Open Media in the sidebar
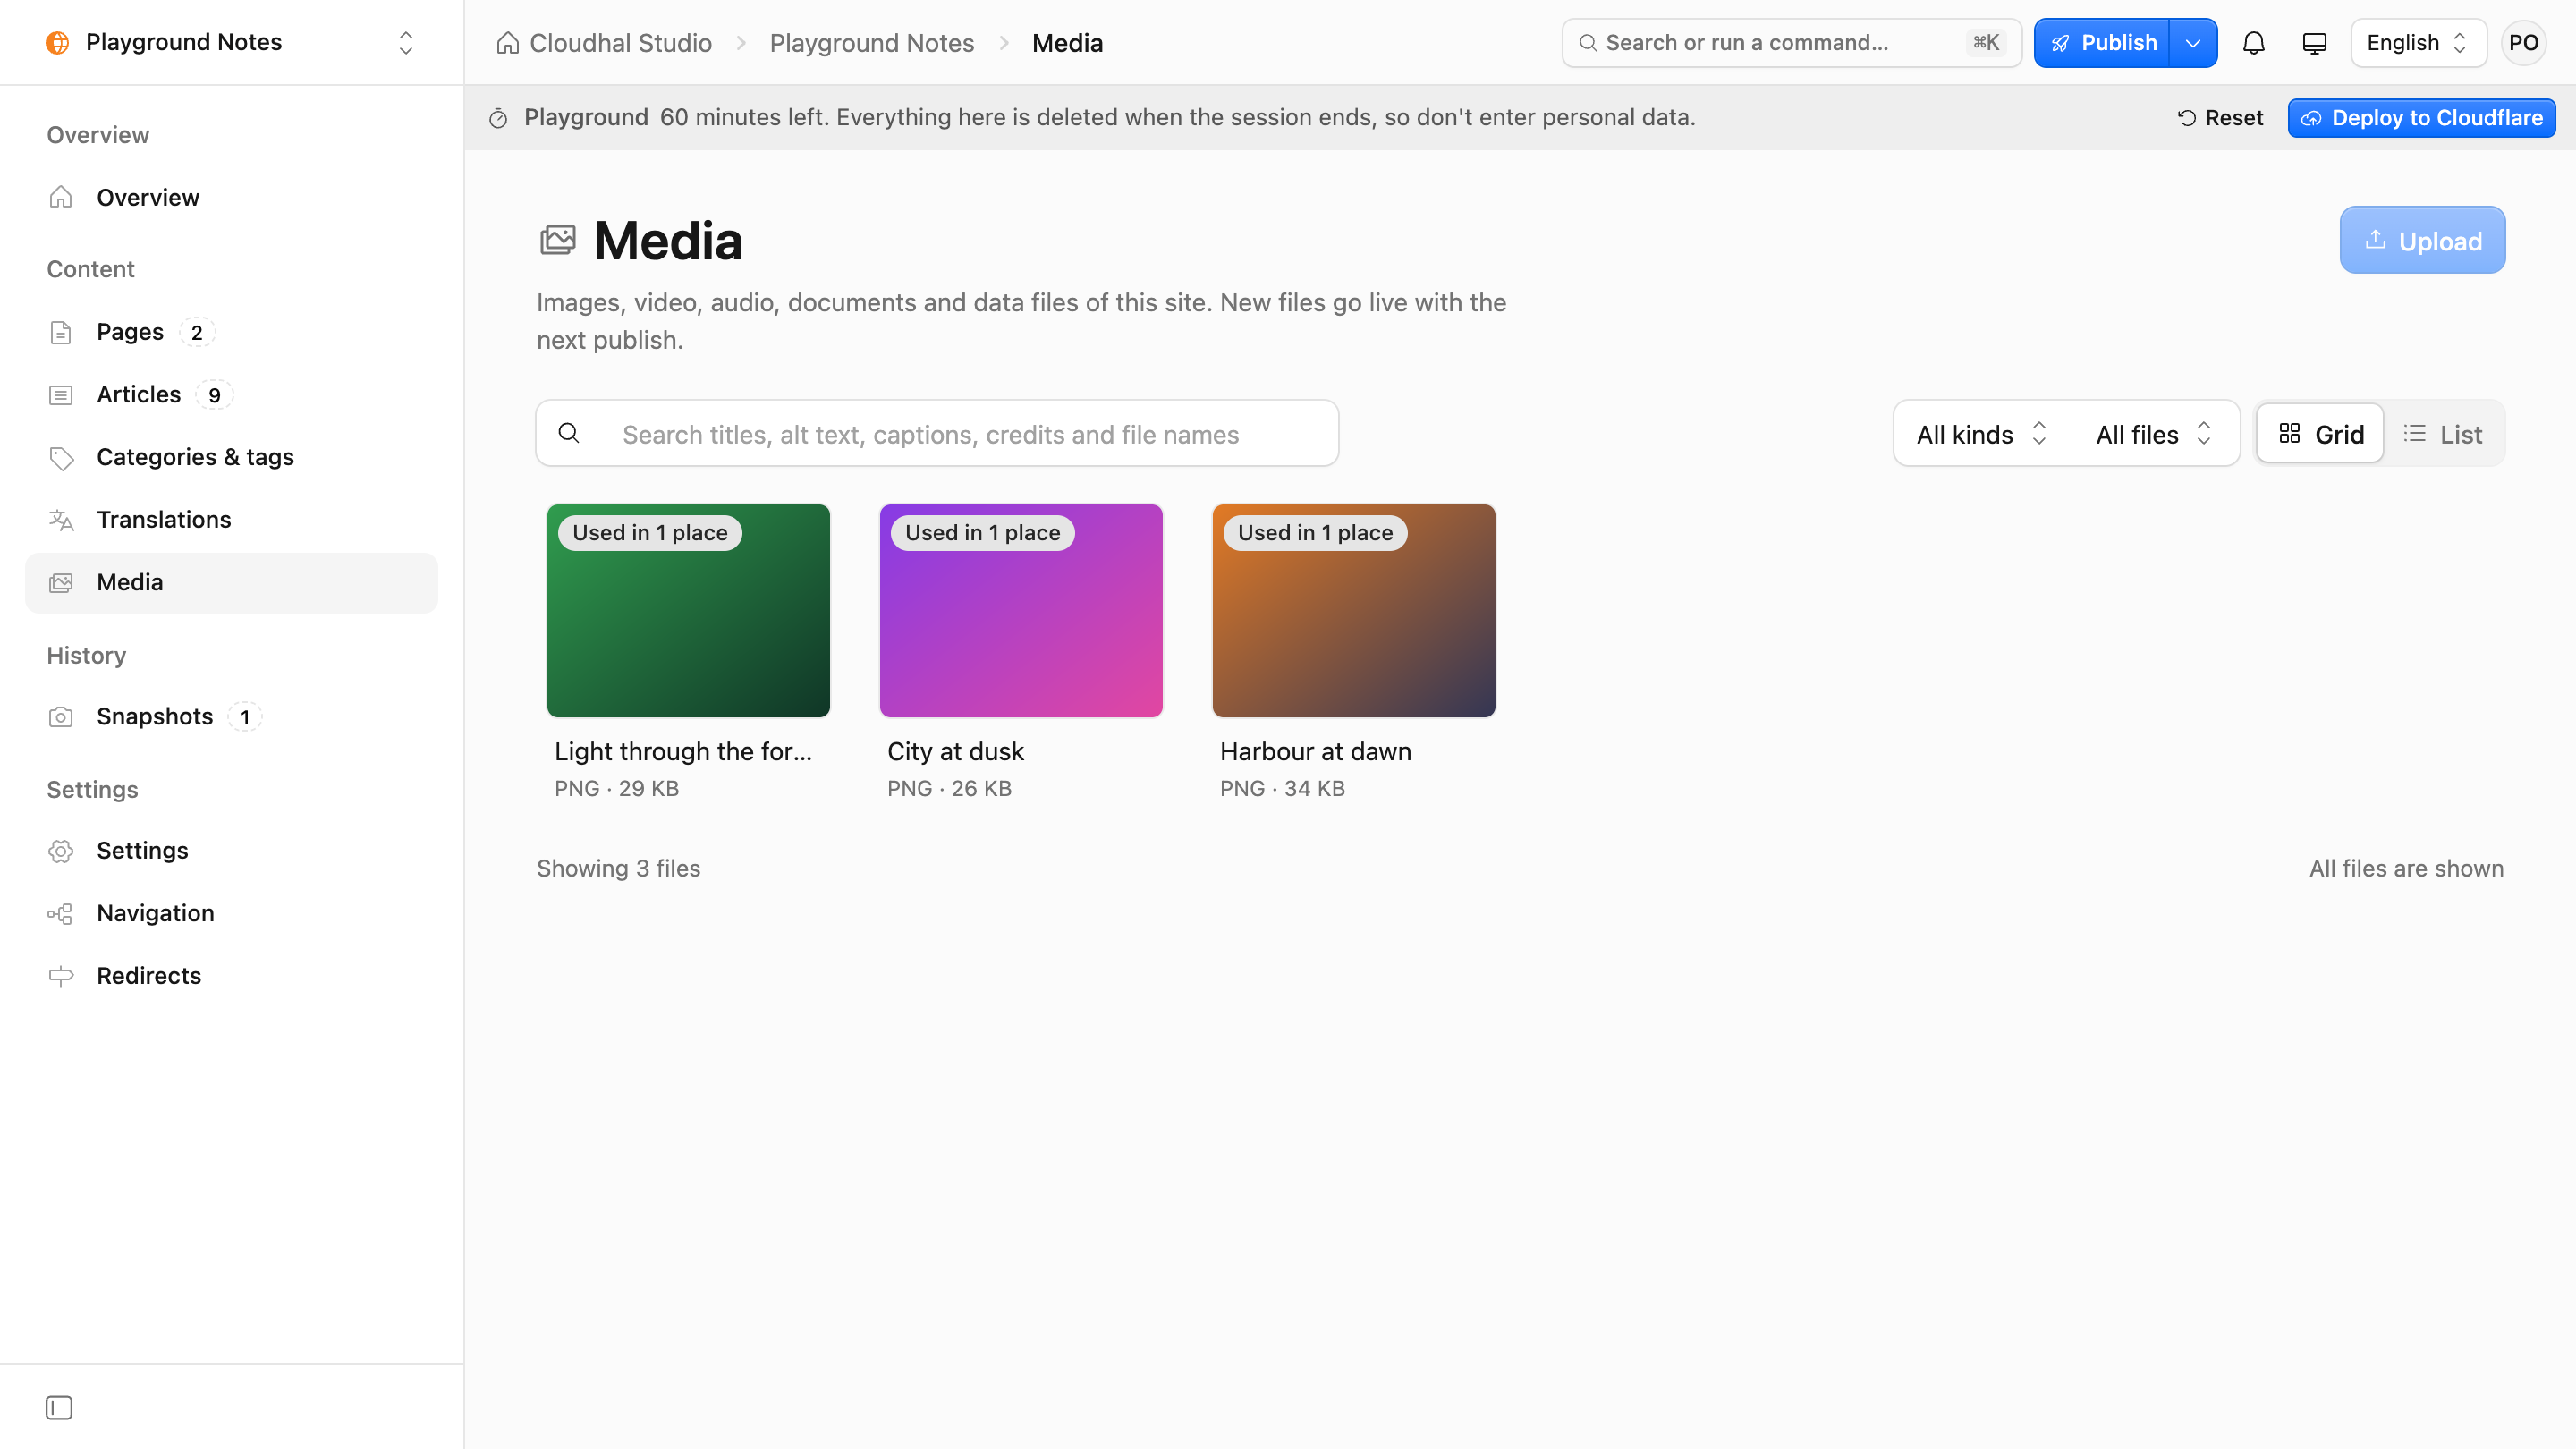The height and width of the screenshot is (1449, 2576). [x=231, y=583]
